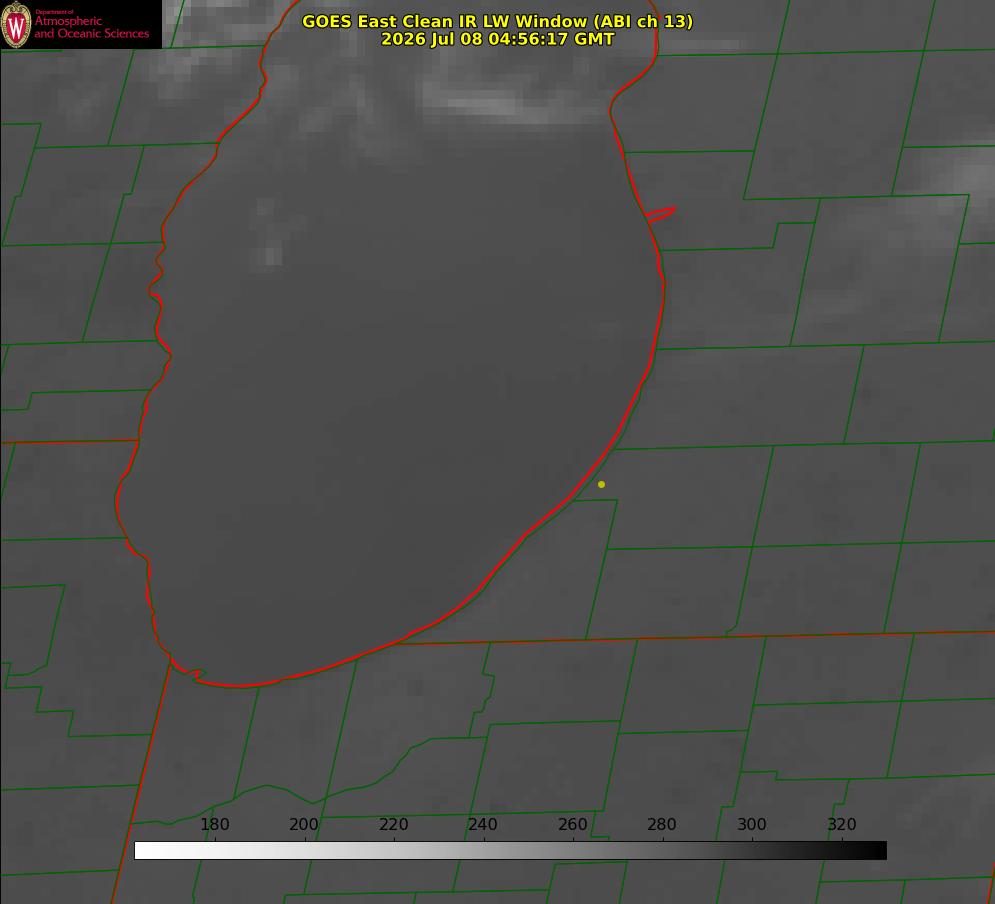The width and height of the screenshot is (995, 904).
Task: Click the yellow dot marker near the shoreline
Action: [x=601, y=484]
